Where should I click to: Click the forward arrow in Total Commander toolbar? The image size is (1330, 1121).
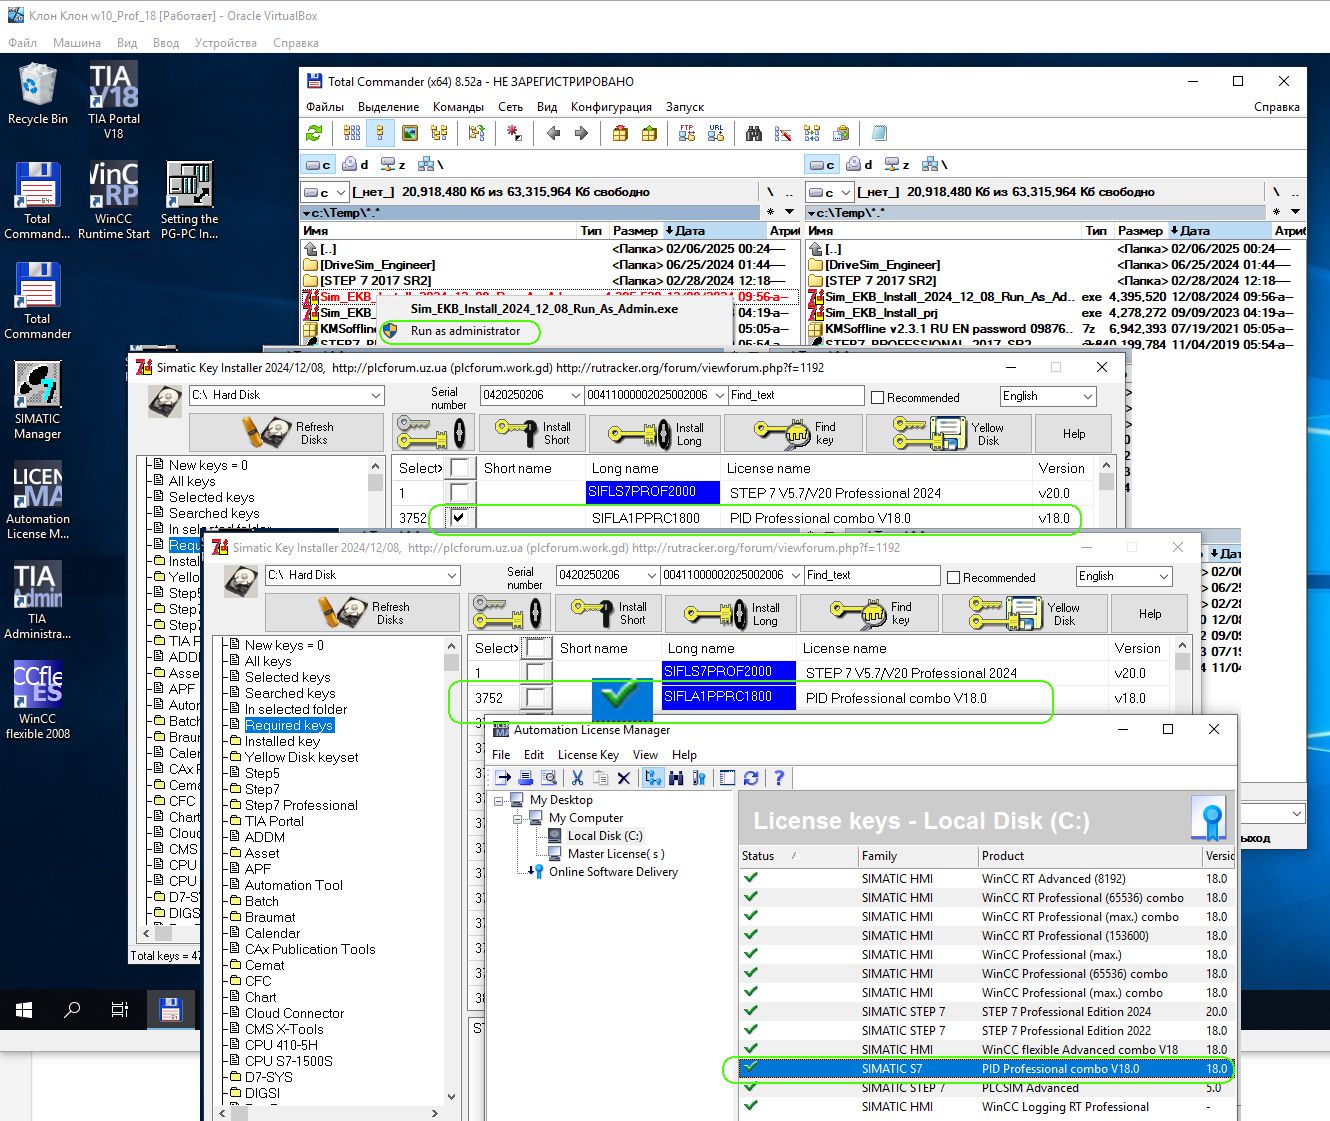581,133
